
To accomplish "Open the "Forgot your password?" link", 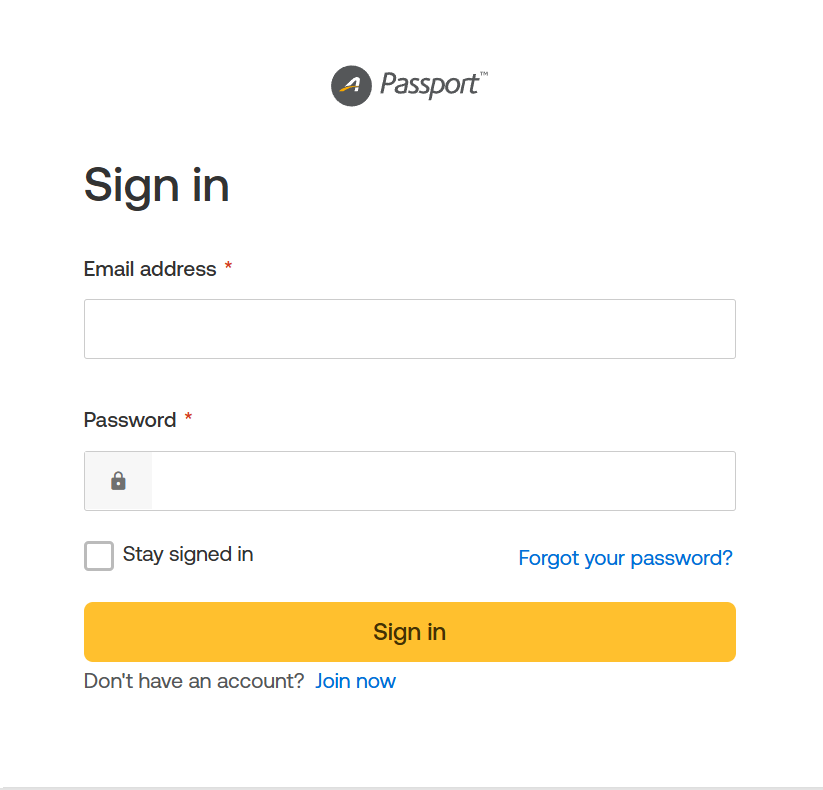I will click(625, 558).
